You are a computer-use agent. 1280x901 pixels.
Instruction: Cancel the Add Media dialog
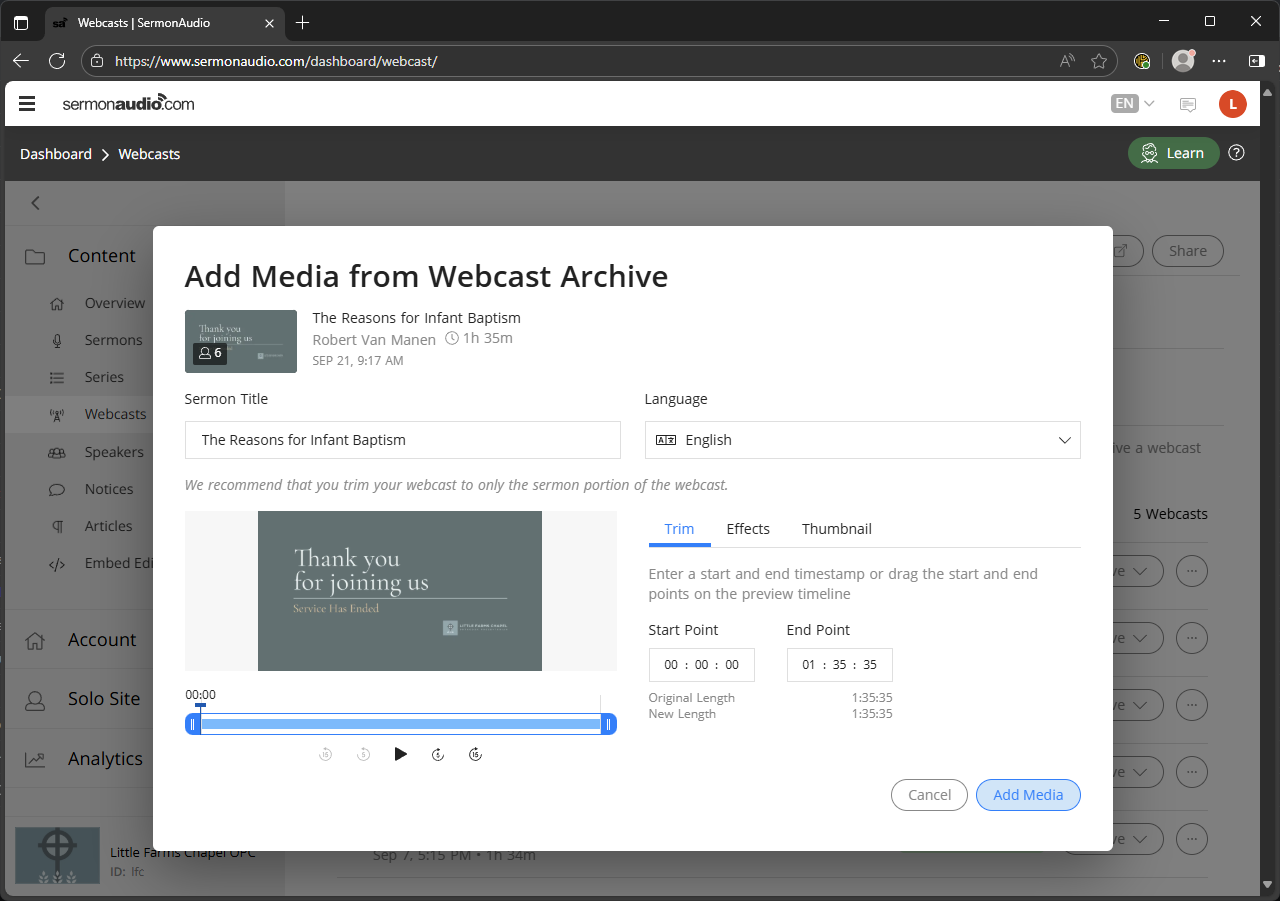point(929,795)
